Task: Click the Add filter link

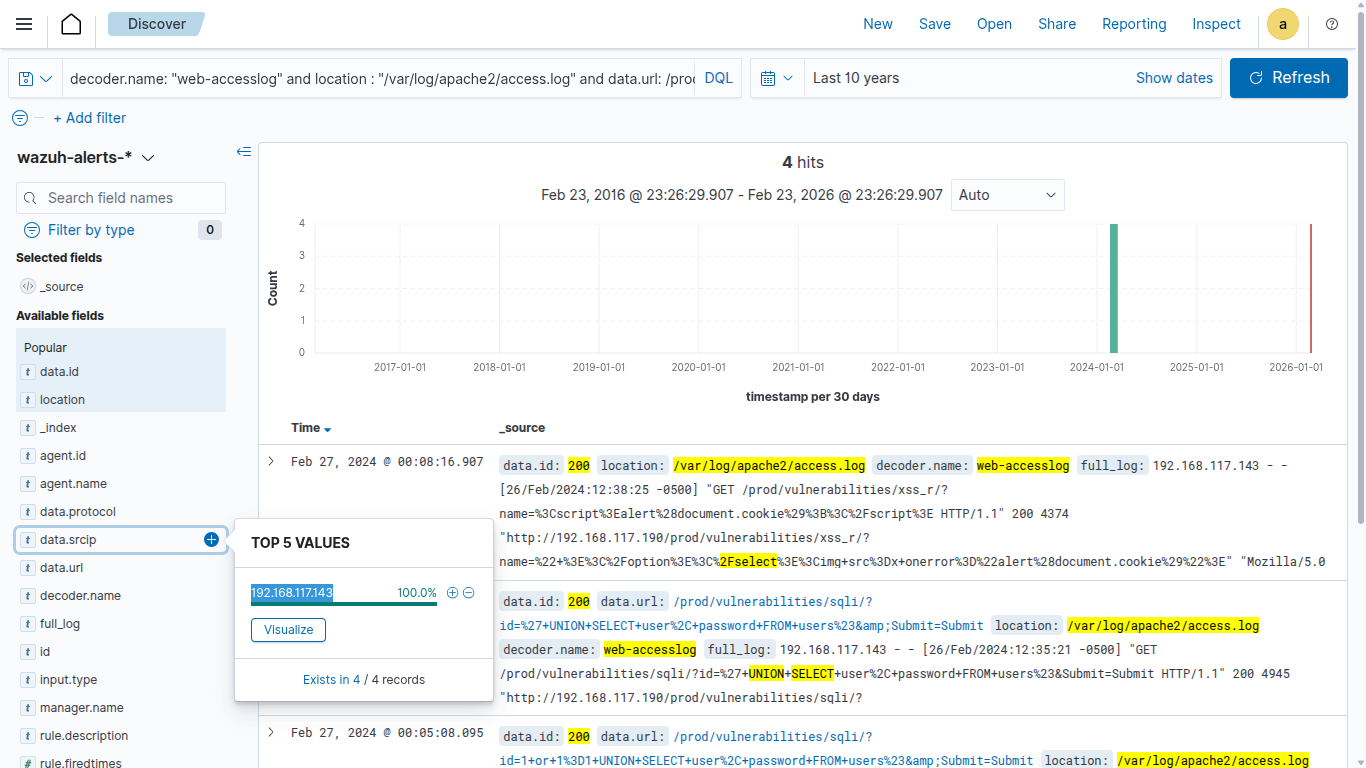Action: 89,118
